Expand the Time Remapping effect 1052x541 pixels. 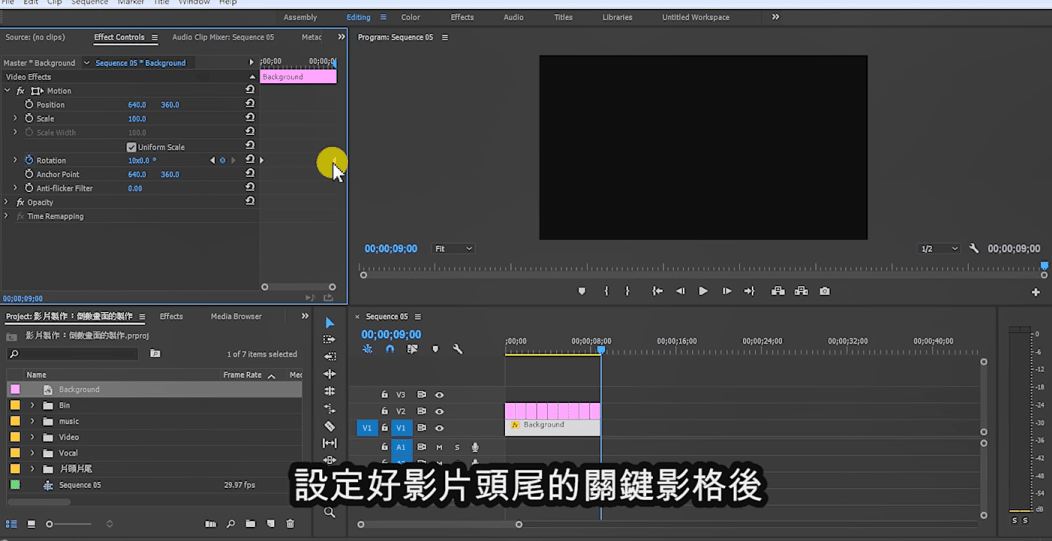6,216
